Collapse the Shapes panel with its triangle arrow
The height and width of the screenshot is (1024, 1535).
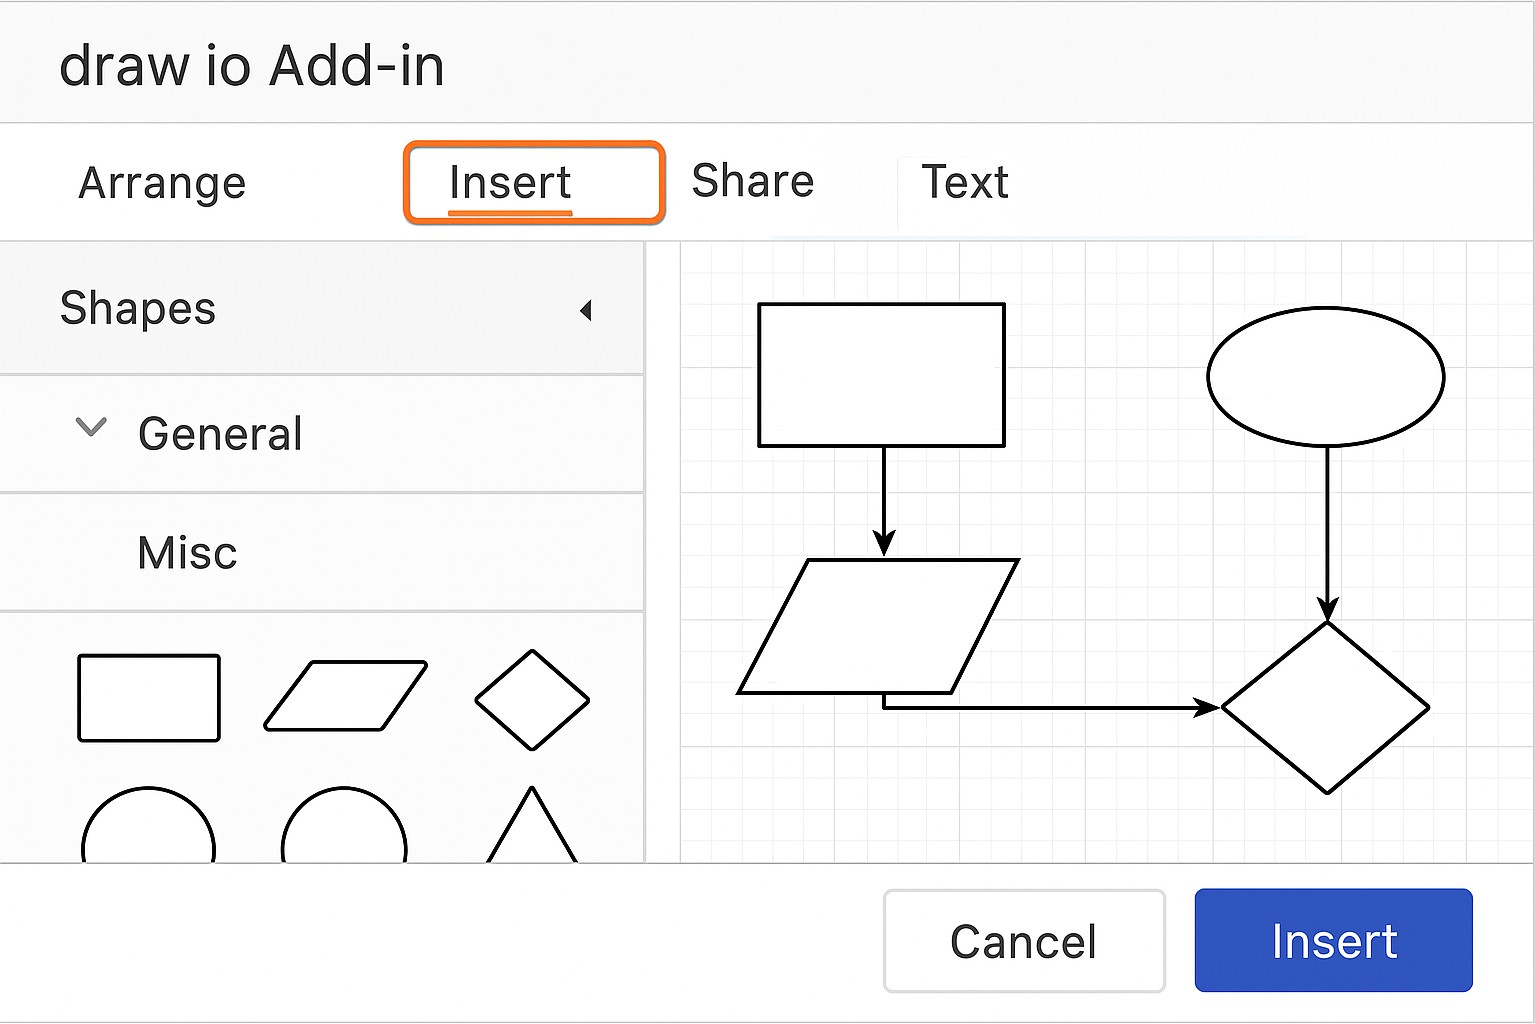coord(586,311)
